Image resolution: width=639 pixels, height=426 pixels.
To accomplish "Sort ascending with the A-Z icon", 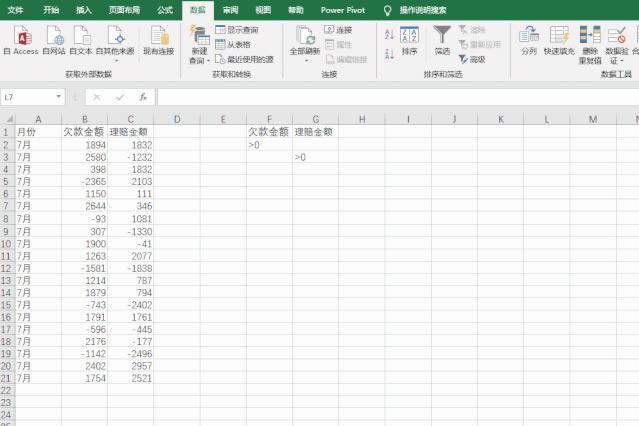I will coord(389,32).
